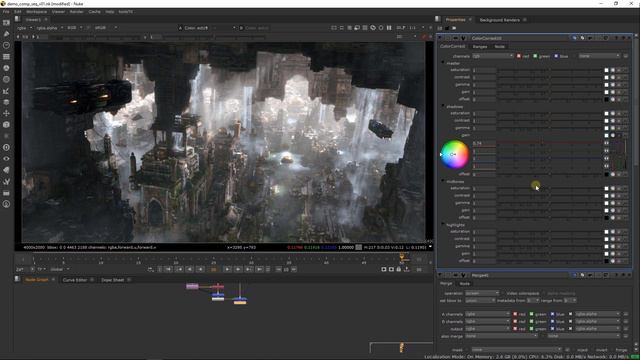Click the shadows gain color wheel
Viewport: 640px width, 360px height.
click(x=454, y=154)
